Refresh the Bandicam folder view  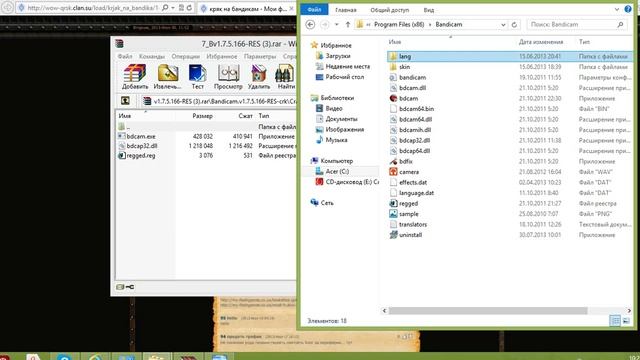pyautogui.click(x=514, y=24)
